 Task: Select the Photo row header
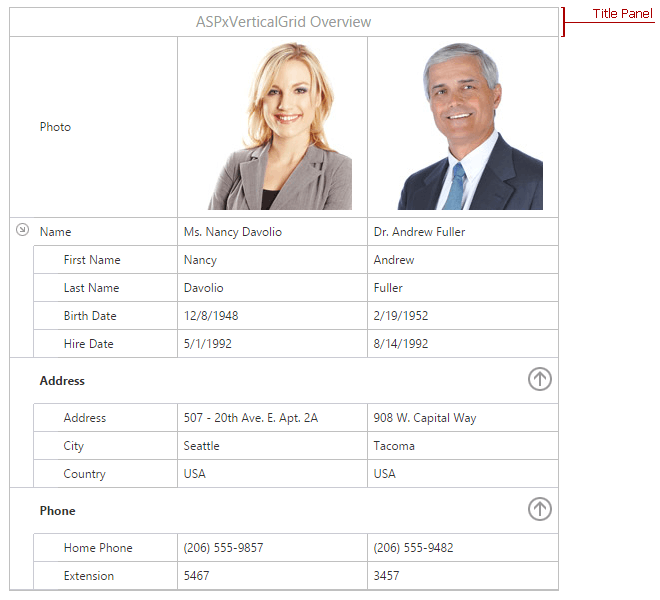(93, 127)
